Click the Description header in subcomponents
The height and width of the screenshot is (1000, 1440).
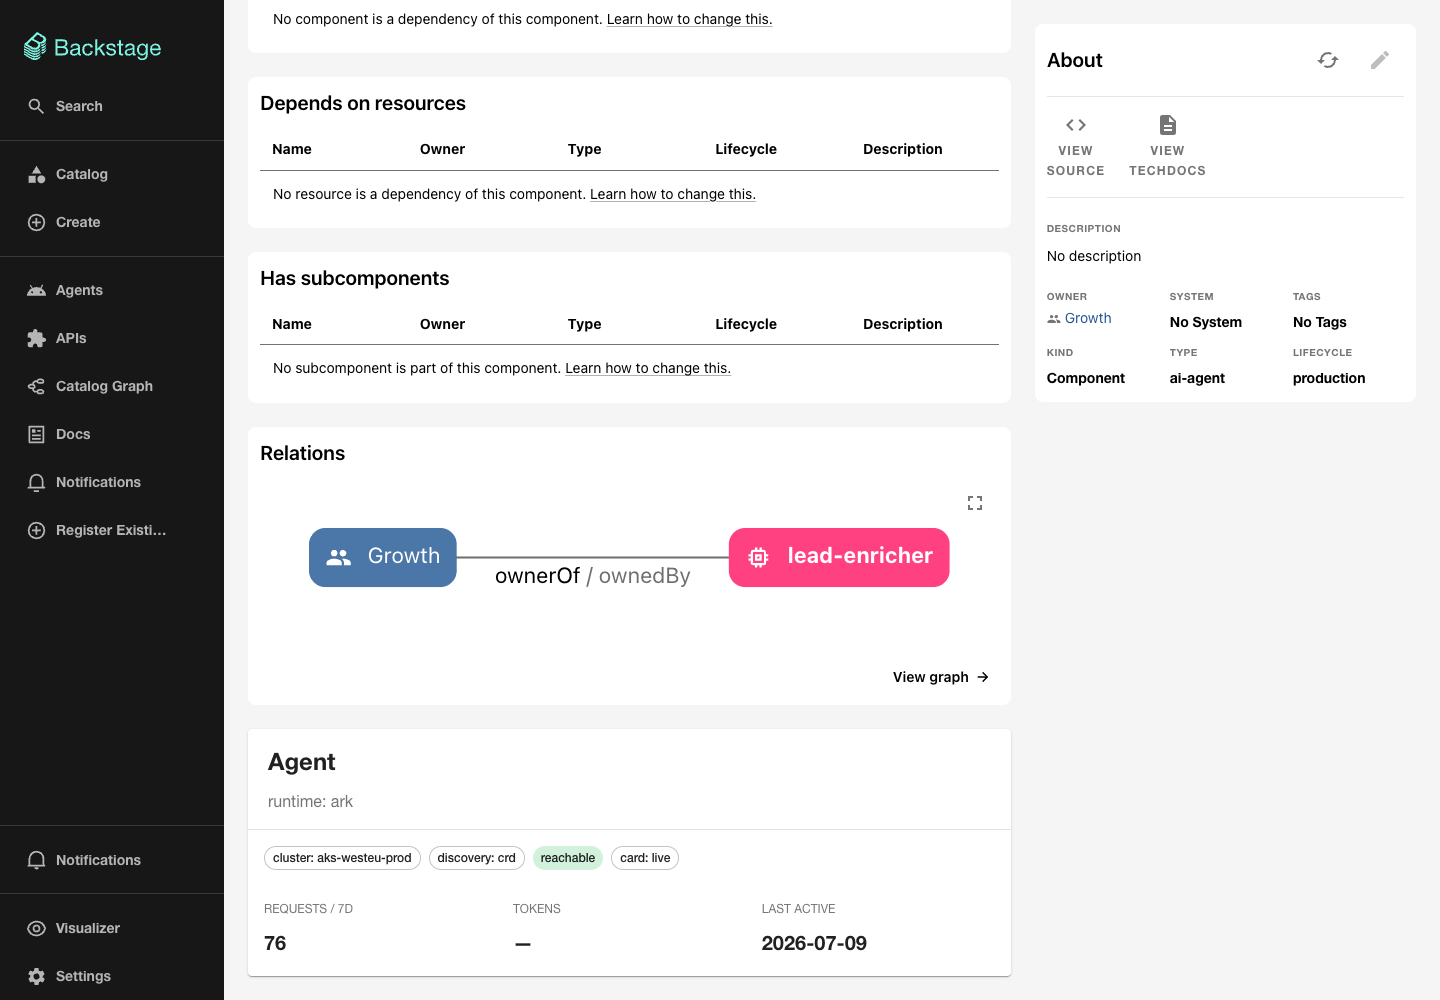tap(903, 324)
